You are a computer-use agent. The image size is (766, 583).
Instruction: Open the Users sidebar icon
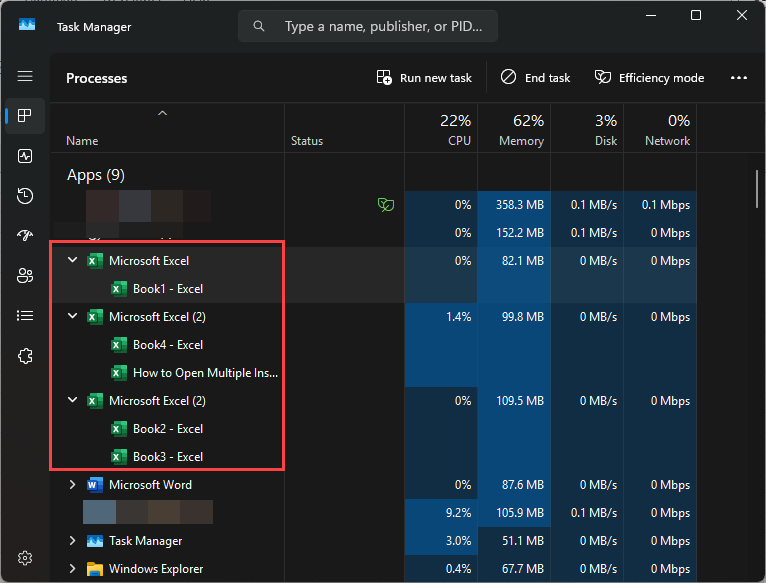(25, 276)
